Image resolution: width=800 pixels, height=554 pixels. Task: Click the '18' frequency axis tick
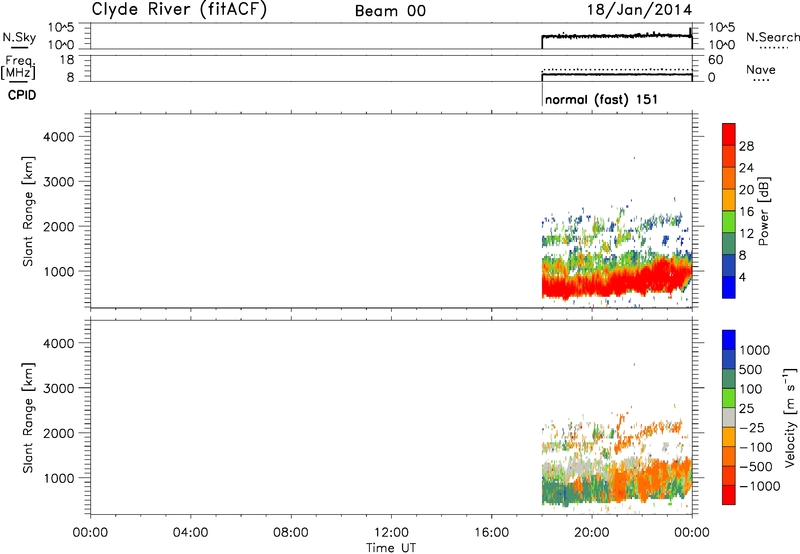67,60
